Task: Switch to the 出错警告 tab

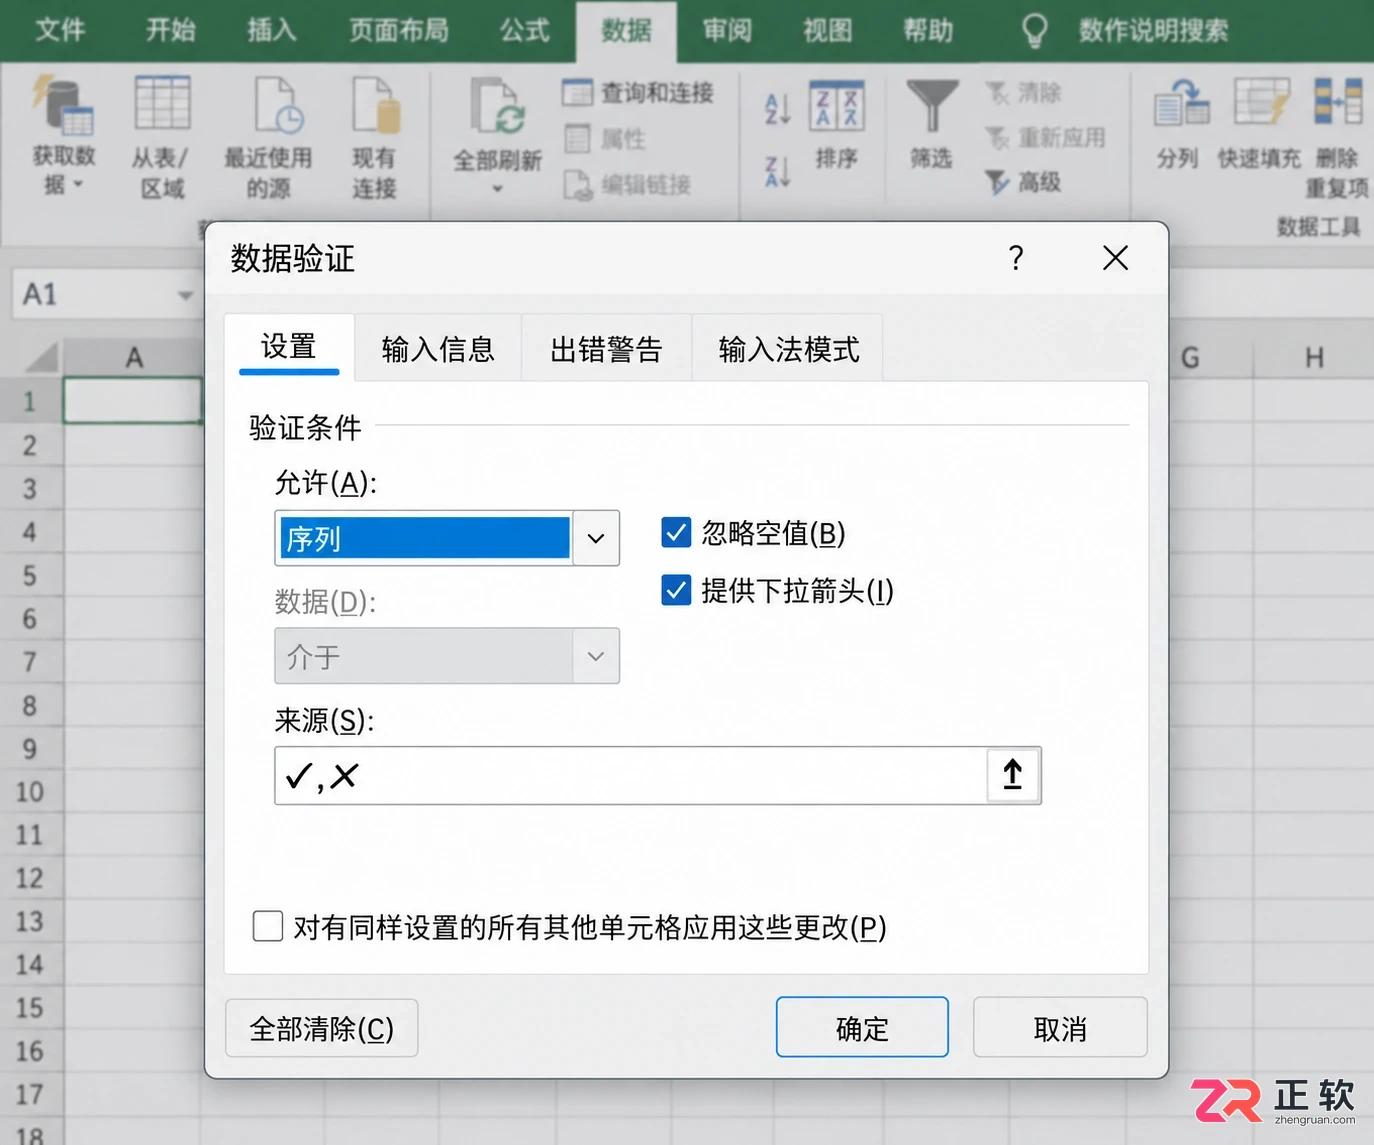Action: click(x=606, y=349)
